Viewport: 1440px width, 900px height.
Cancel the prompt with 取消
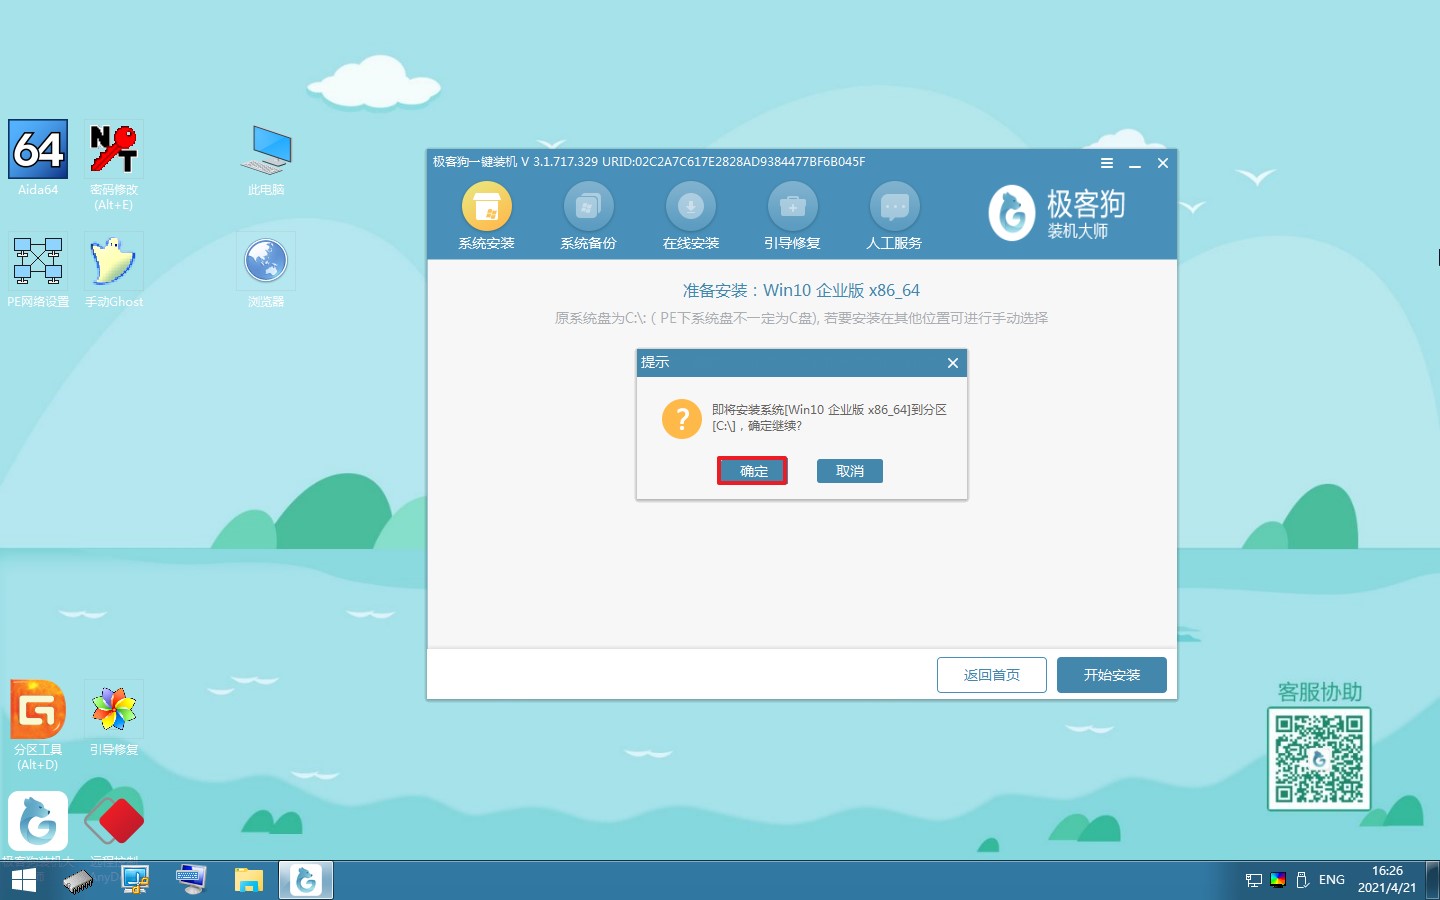pos(849,470)
